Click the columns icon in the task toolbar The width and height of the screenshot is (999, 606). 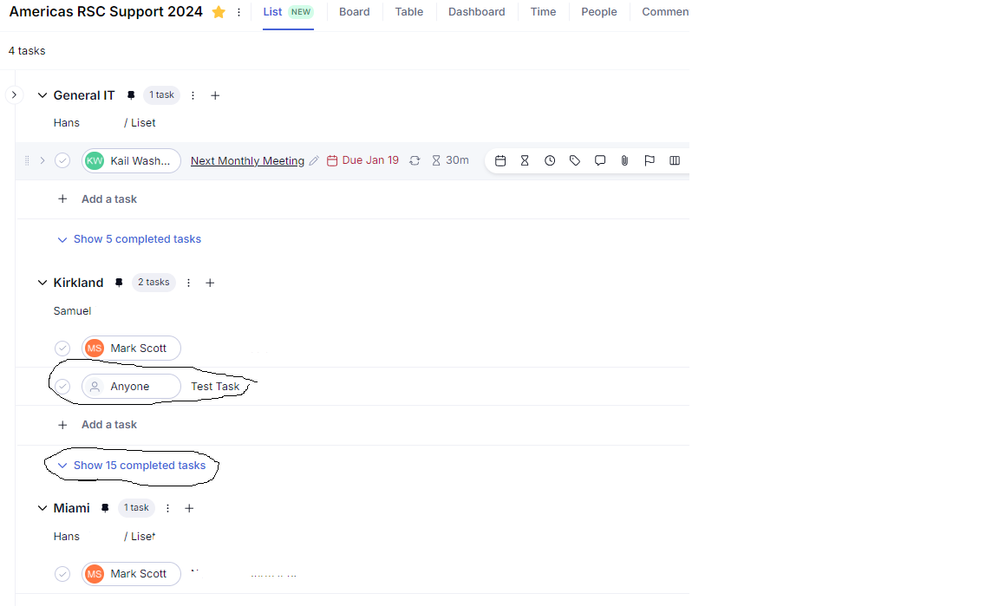[x=675, y=161]
